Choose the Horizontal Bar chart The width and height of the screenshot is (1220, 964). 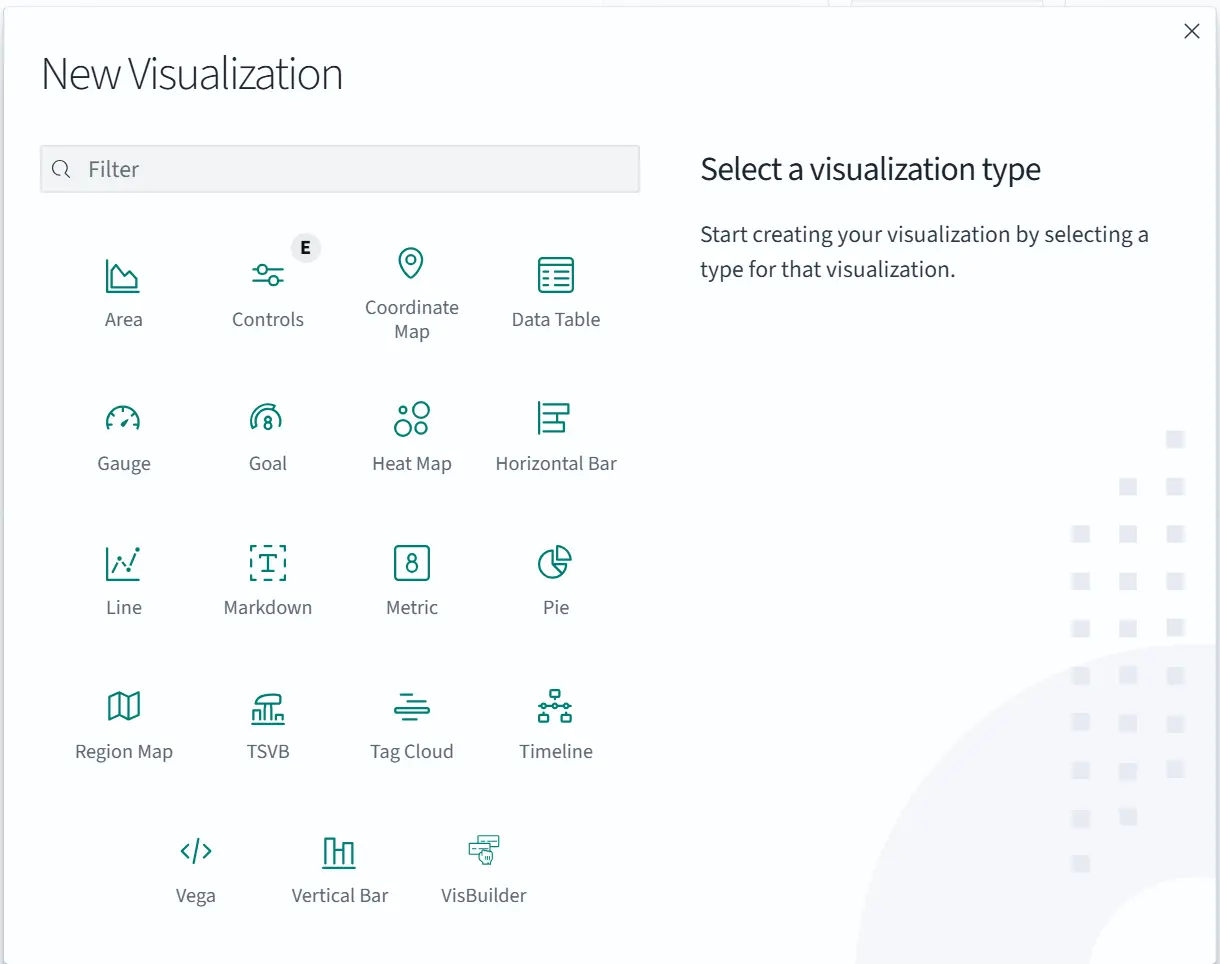[x=555, y=434]
